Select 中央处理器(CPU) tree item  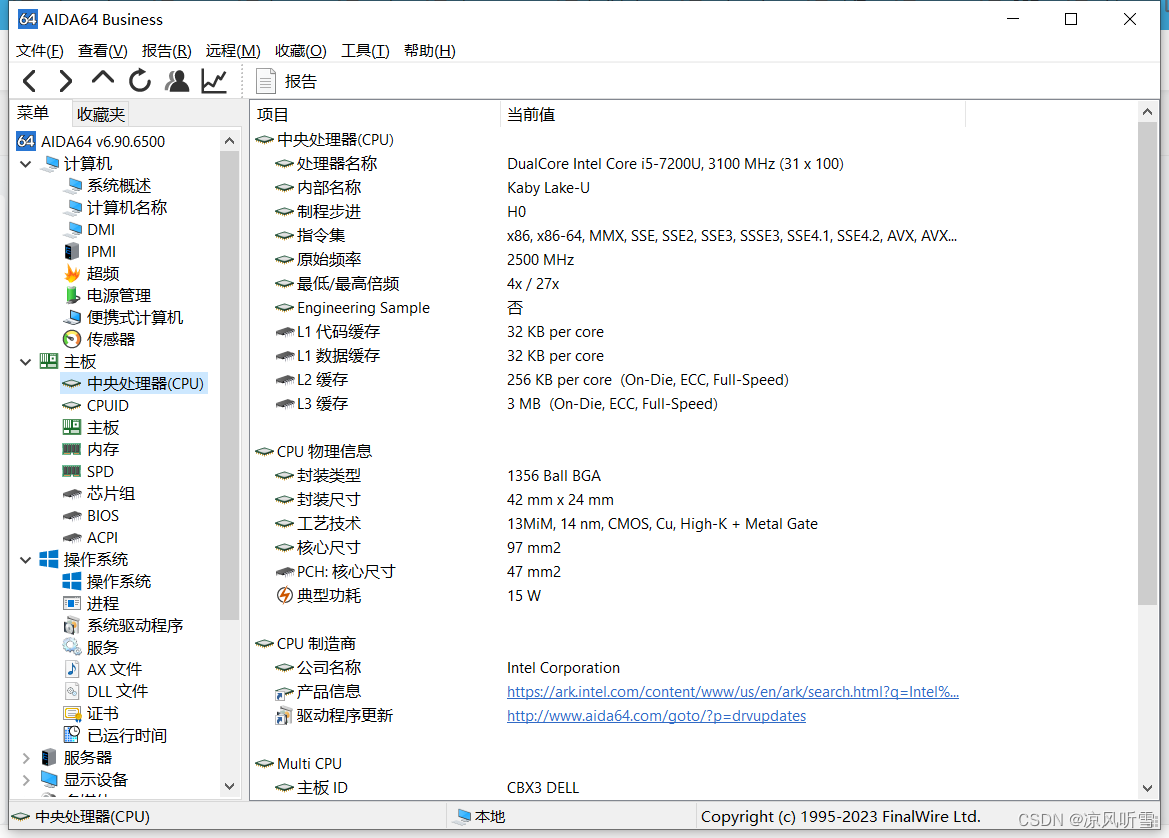133,383
